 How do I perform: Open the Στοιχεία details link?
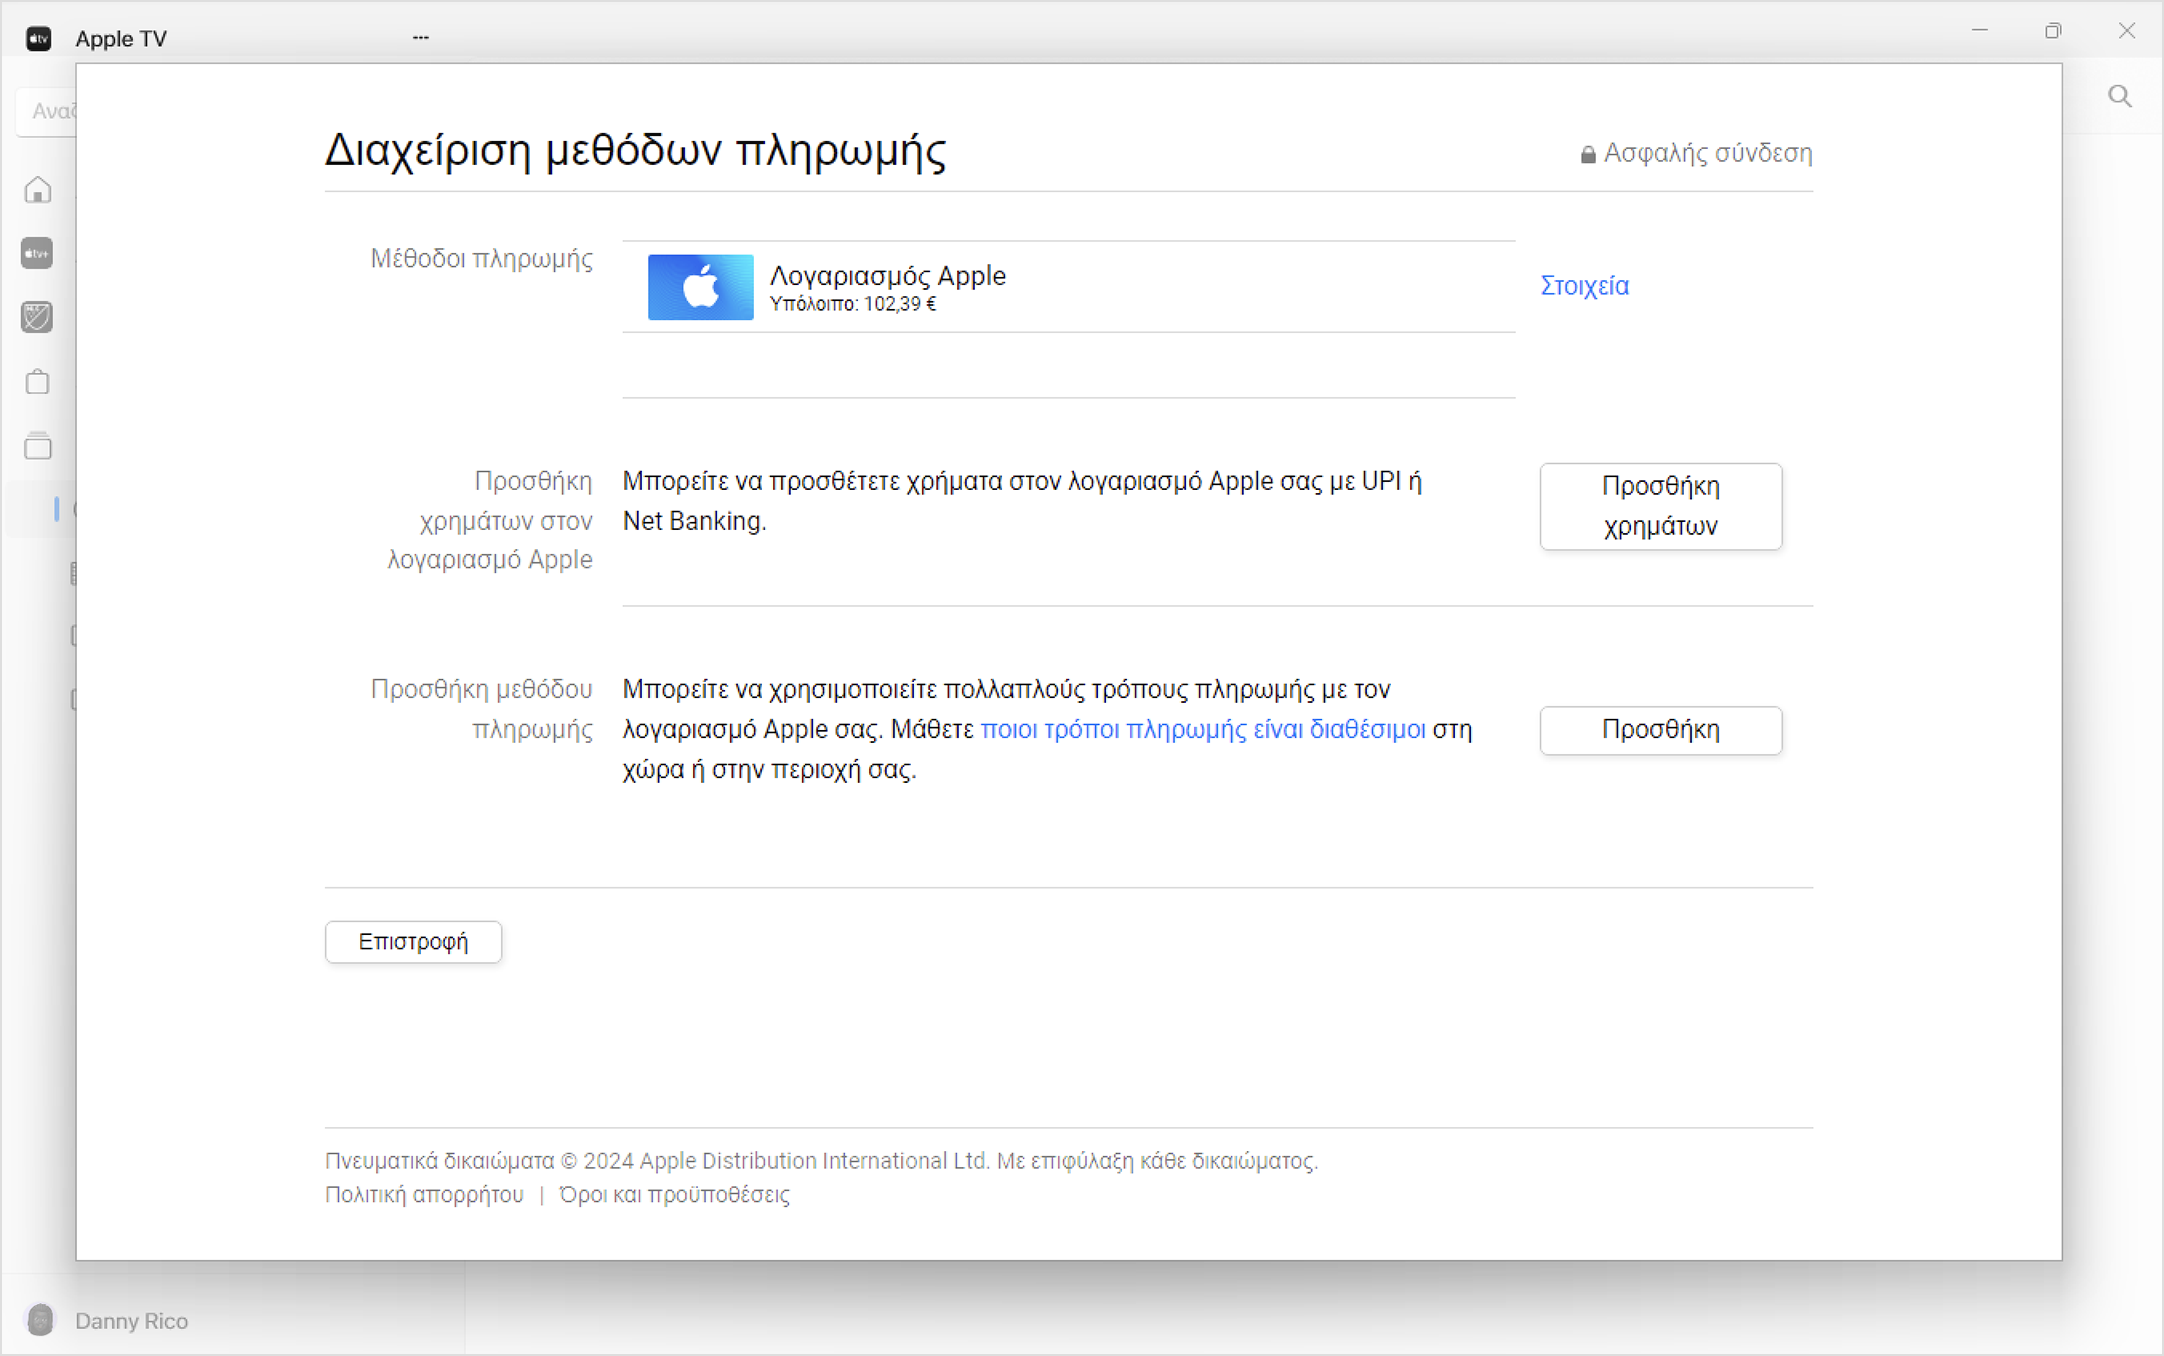[1584, 286]
